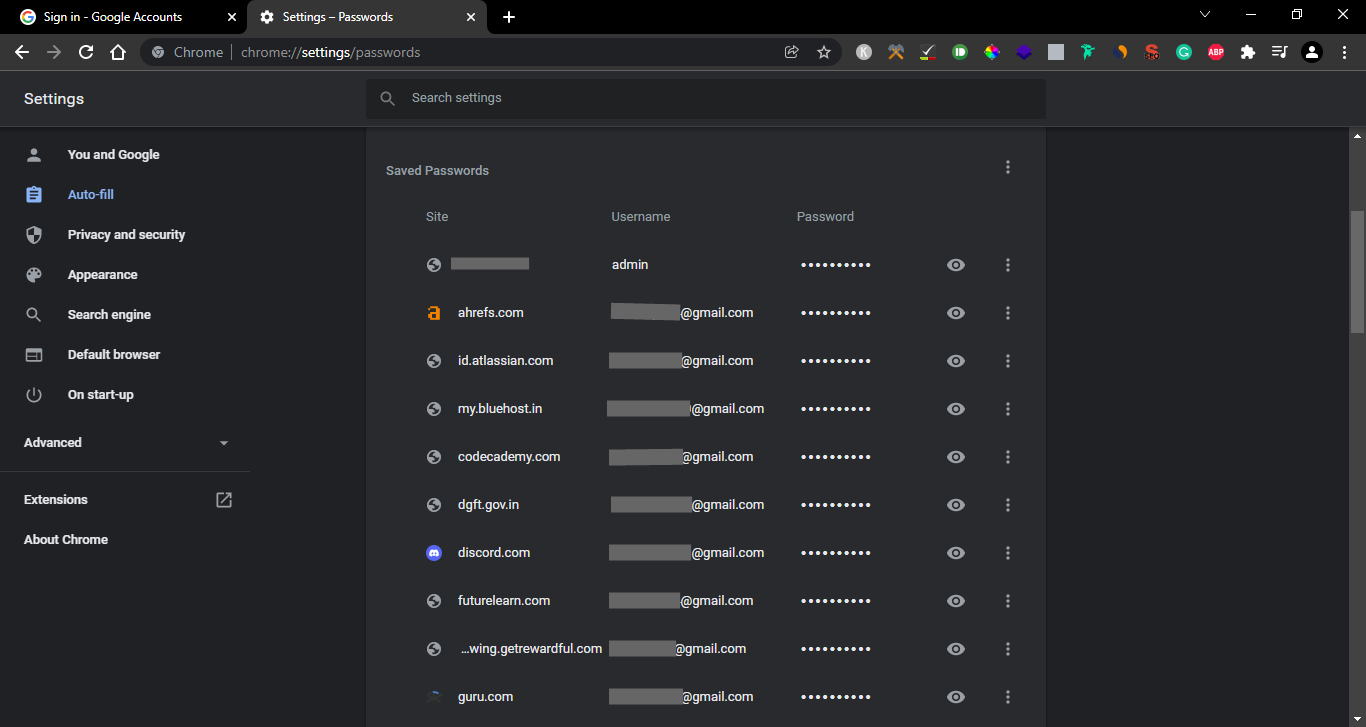The image size is (1366, 727).
Task: Share this page icon in address bar
Action: (792, 52)
